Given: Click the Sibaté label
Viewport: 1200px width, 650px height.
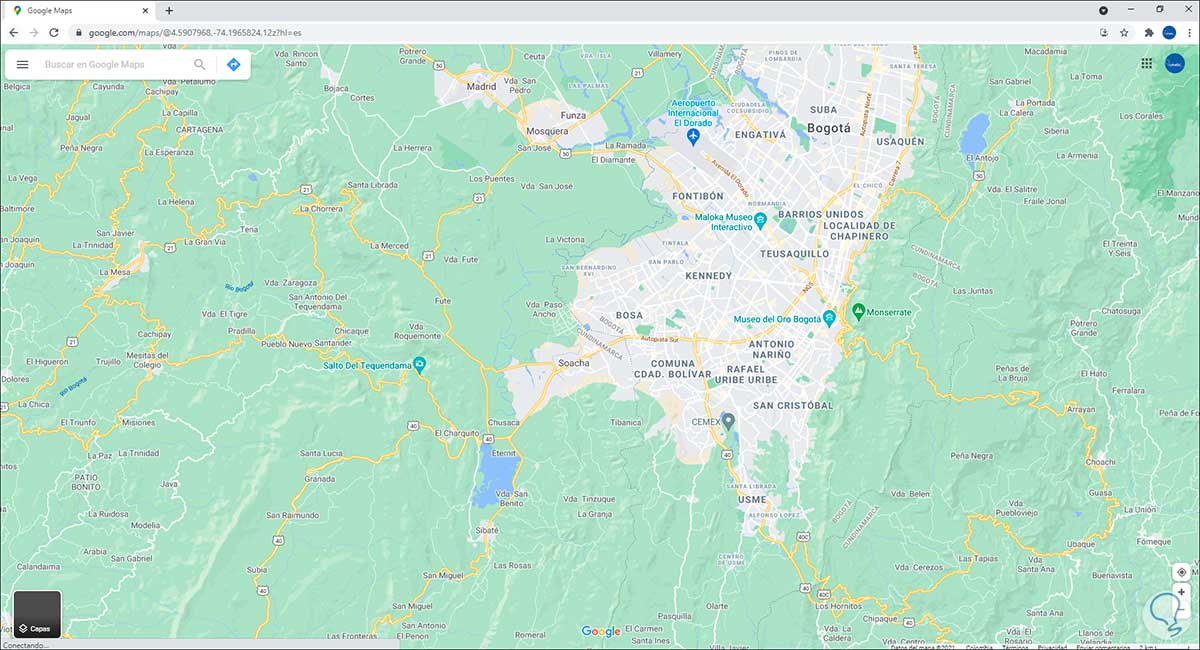Looking at the screenshot, I should click(x=487, y=530).
